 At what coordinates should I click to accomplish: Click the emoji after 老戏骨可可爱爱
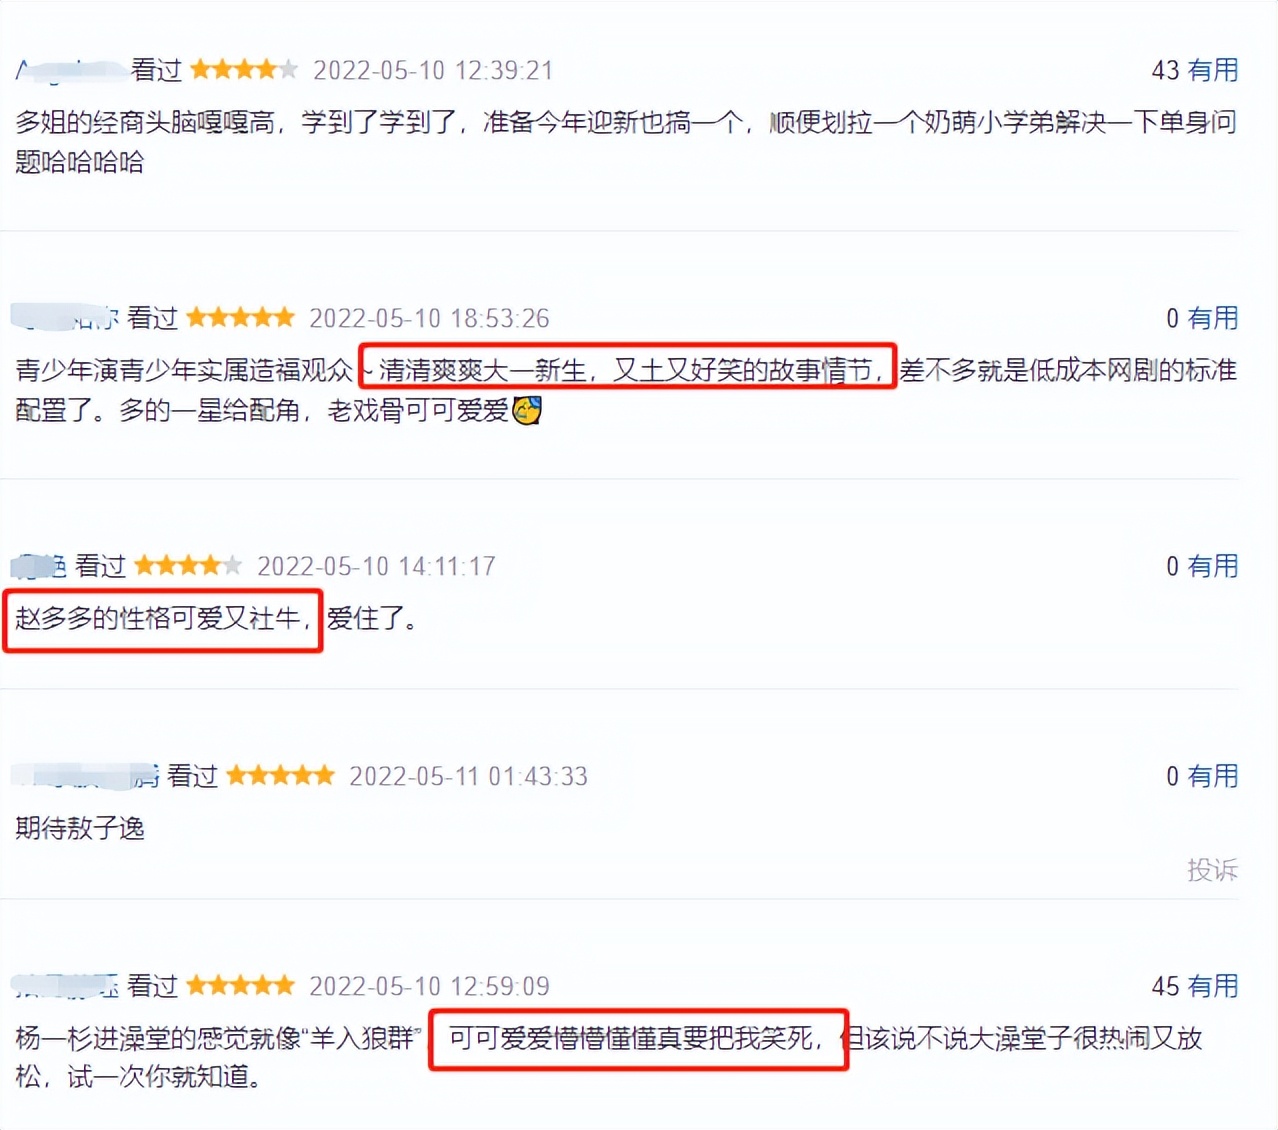coord(527,410)
